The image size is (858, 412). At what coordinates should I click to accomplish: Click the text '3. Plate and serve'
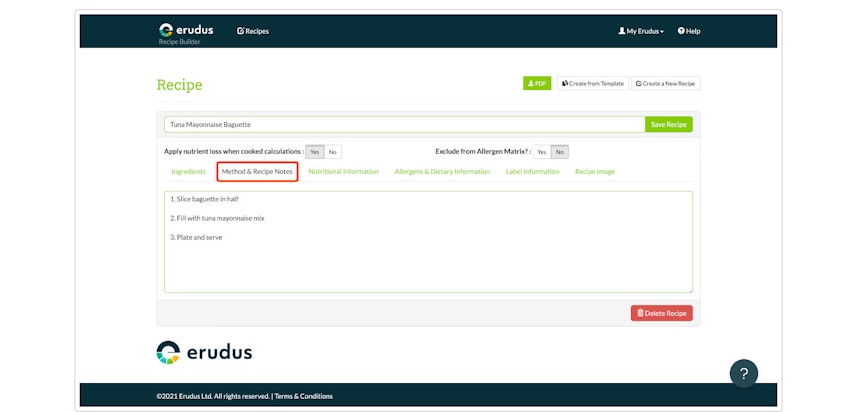point(196,237)
